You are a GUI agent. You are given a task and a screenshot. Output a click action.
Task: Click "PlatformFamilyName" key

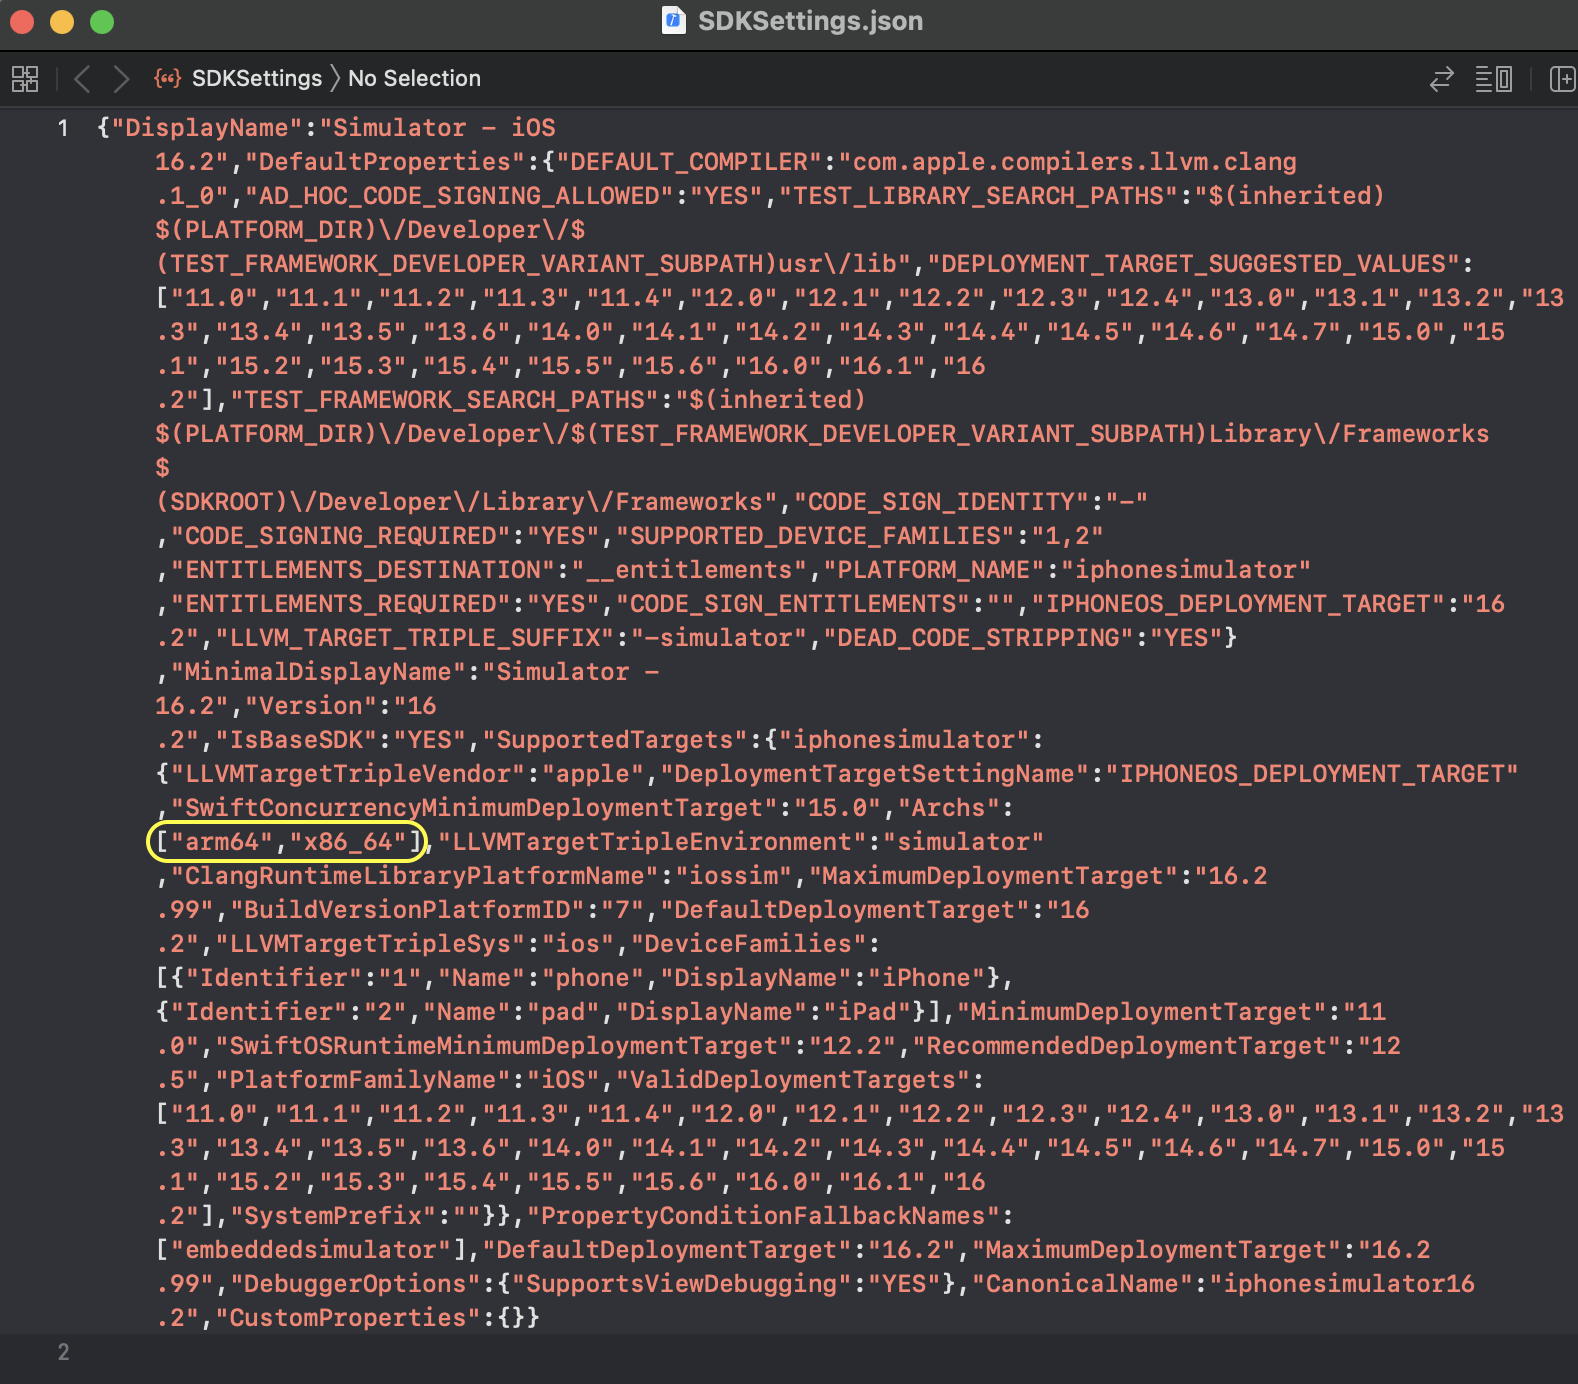click(x=364, y=1080)
